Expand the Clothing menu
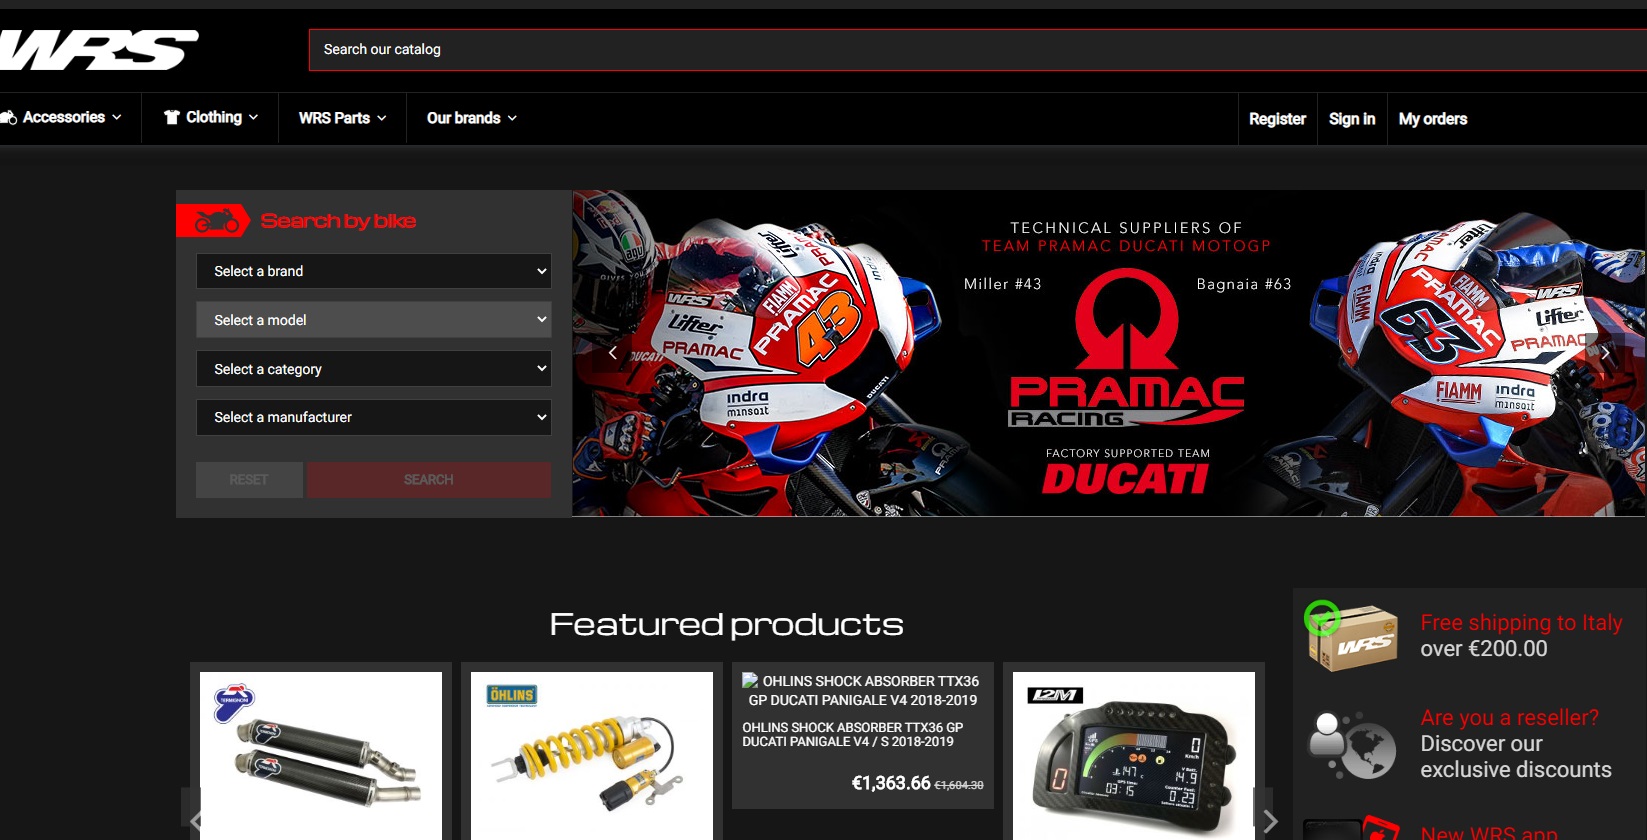The width and height of the screenshot is (1647, 840). tap(211, 118)
